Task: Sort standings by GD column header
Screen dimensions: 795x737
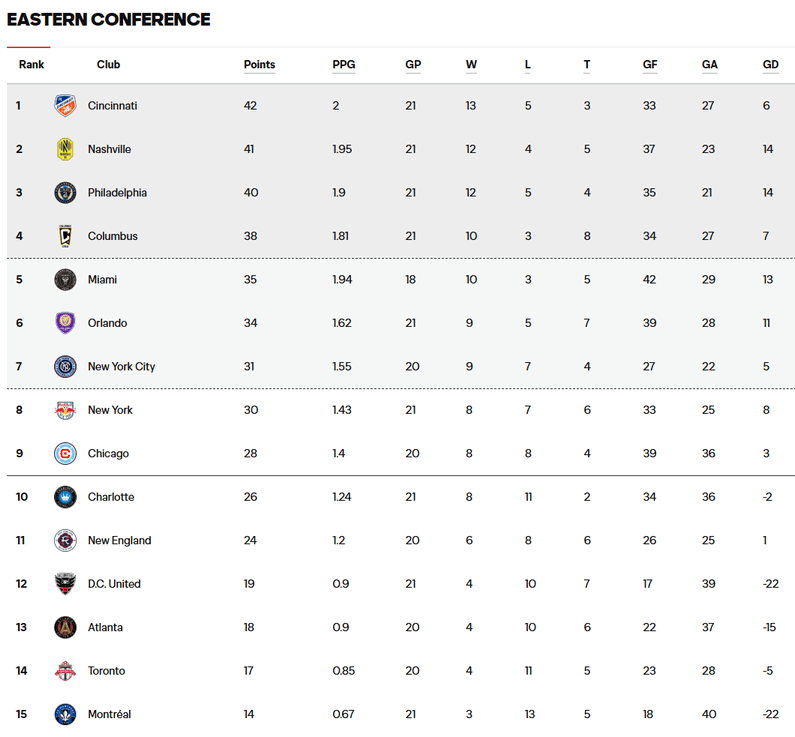Action: pyautogui.click(x=770, y=65)
